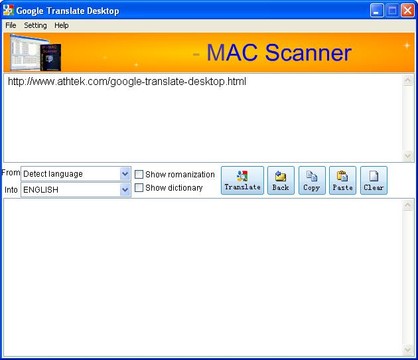
Task: Maximize the Google Translate Desktop window
Action: (x=392, y=11)
